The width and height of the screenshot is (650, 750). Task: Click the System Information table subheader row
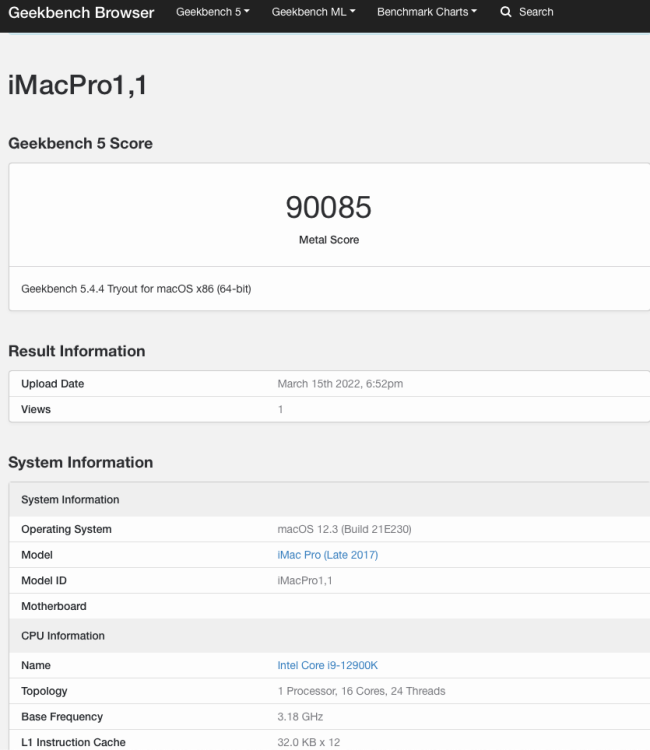point(329,499)
